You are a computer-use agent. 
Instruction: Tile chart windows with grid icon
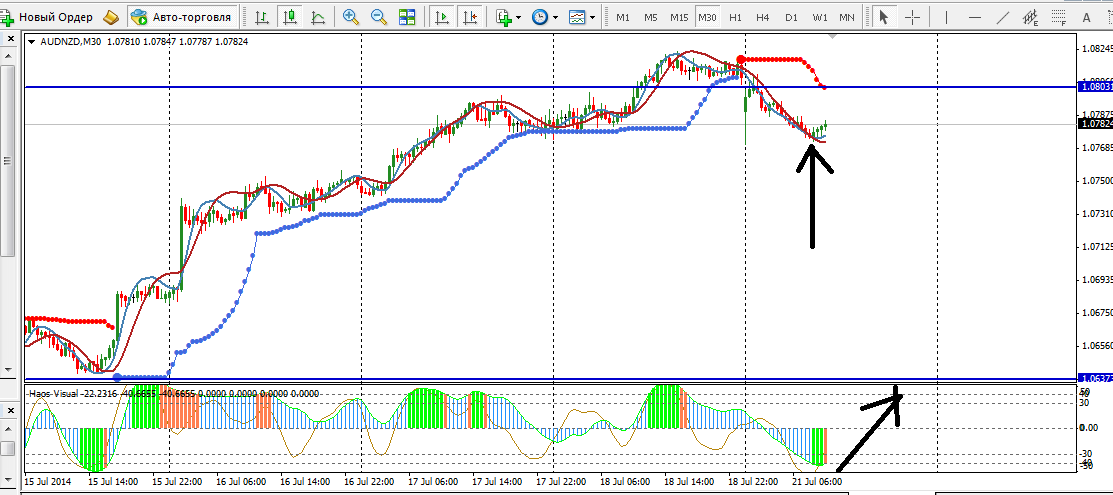[407, 17]
